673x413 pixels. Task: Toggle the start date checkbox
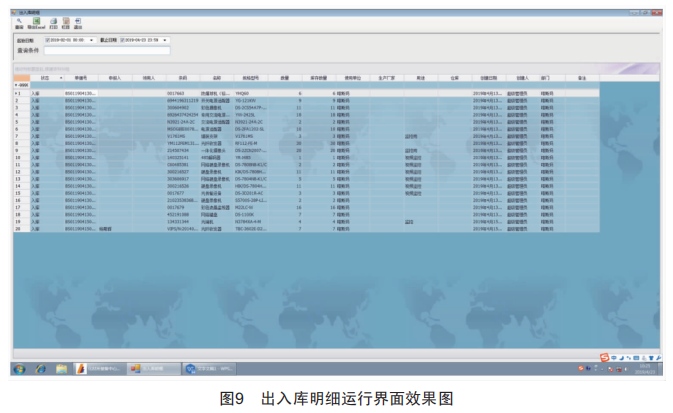pos(49,38)
